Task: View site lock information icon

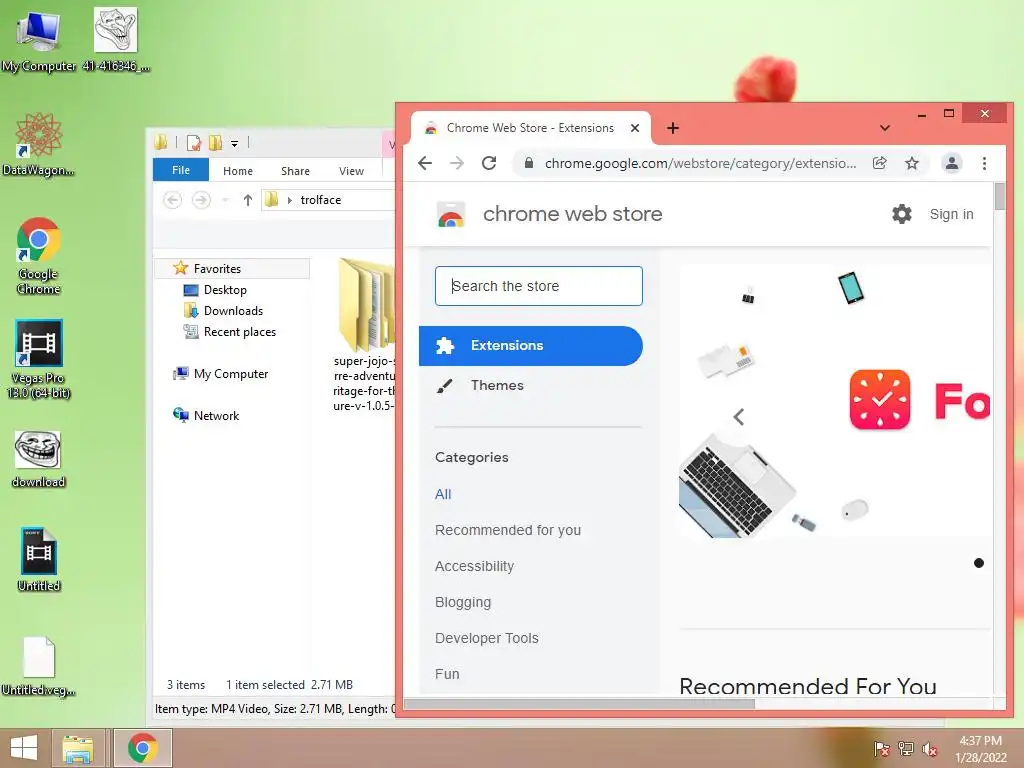Action: [529, 163]
